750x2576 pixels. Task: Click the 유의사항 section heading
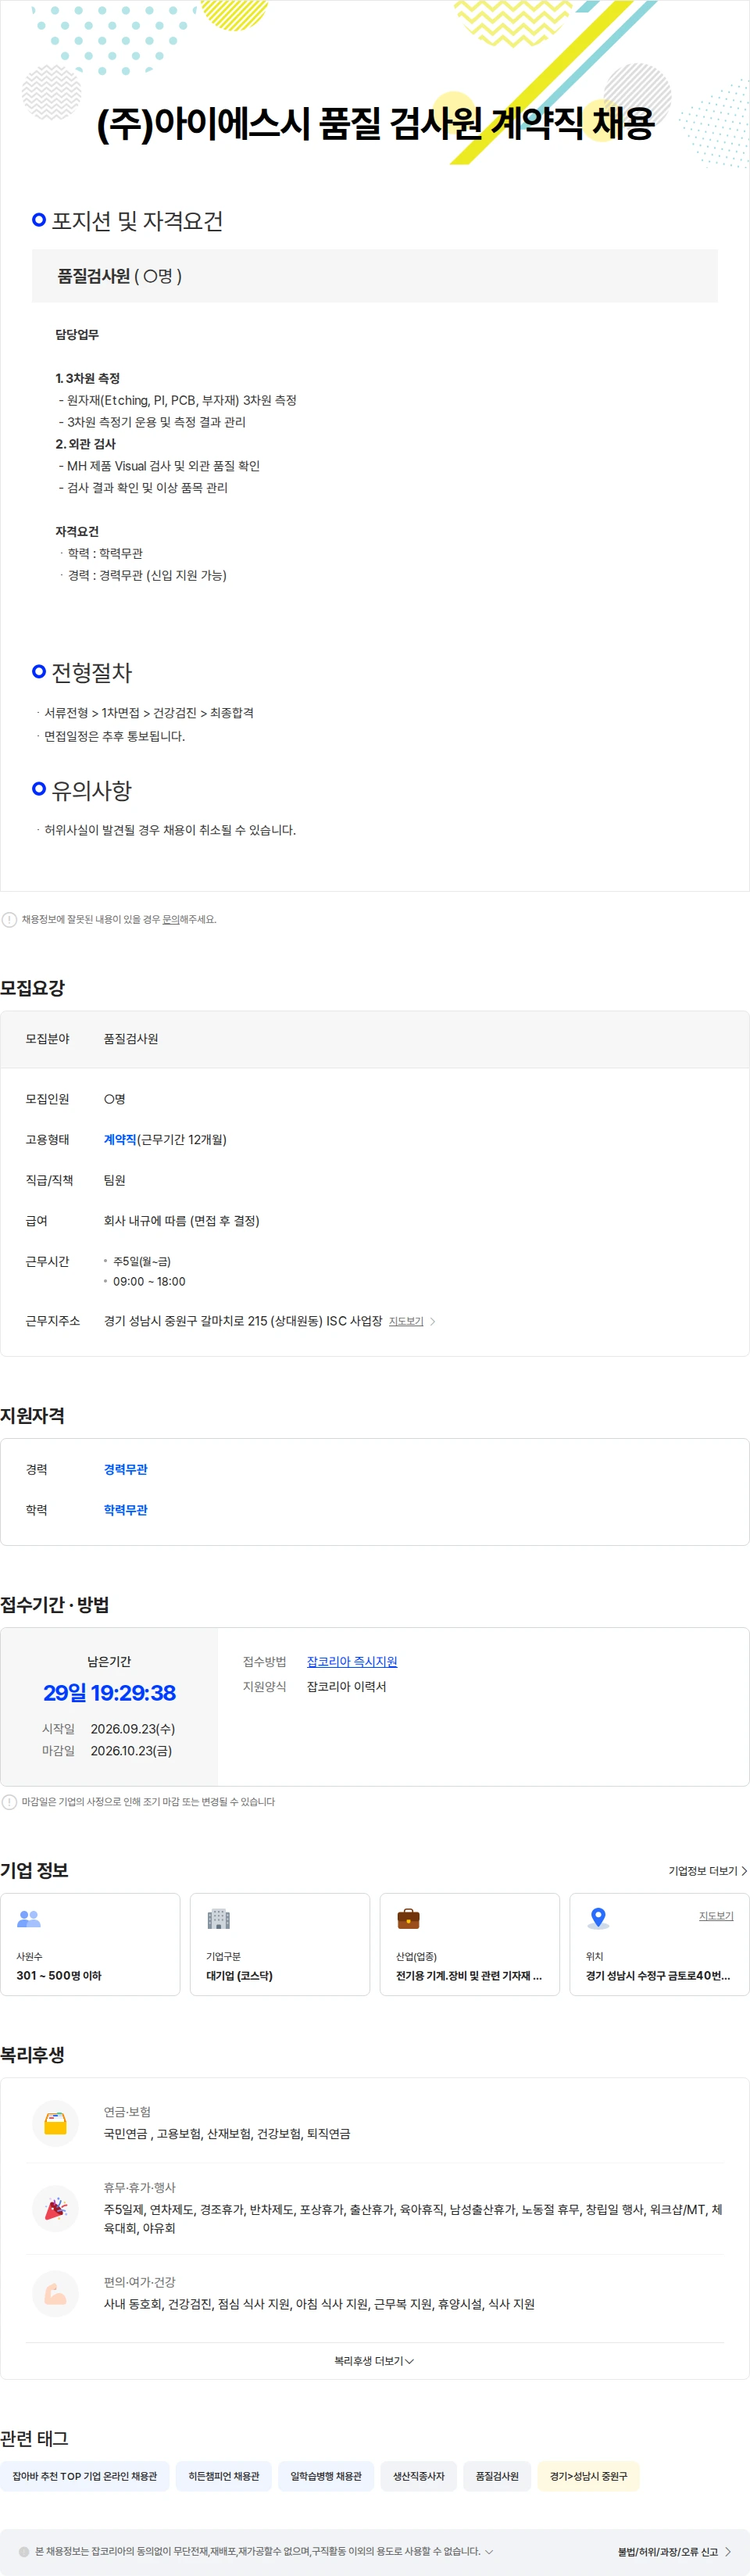pyautogui.click(x=92, y=790)
